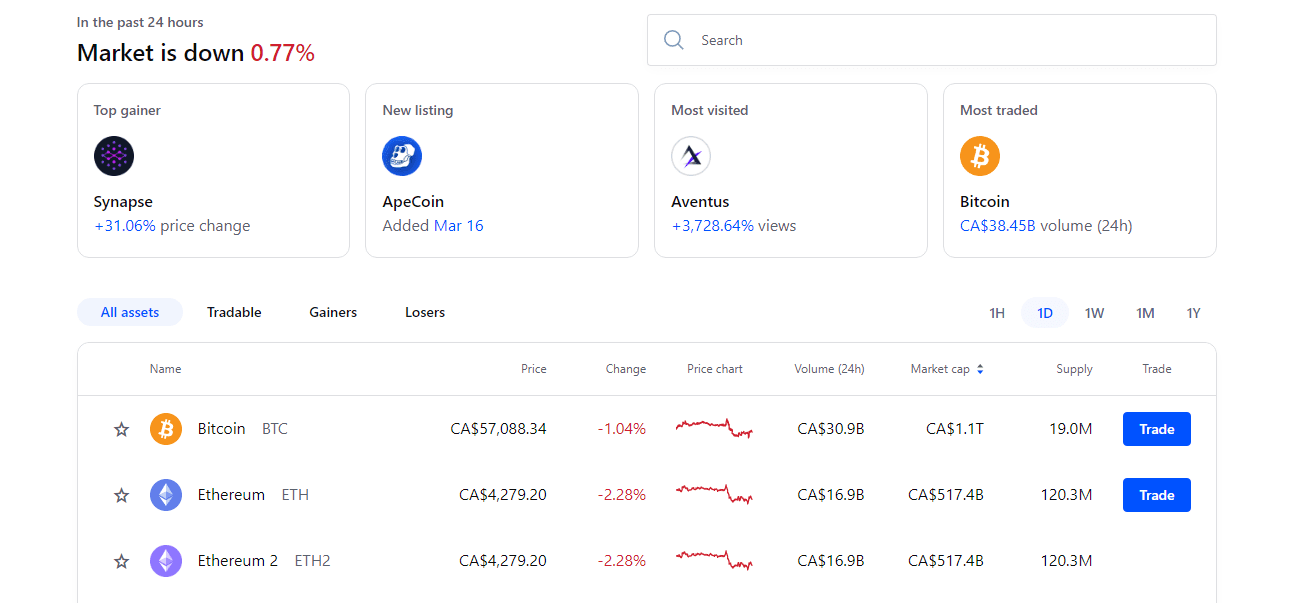Set time range to 1W
This screenshot has height=603, width=1301.
pos(1095,313)
